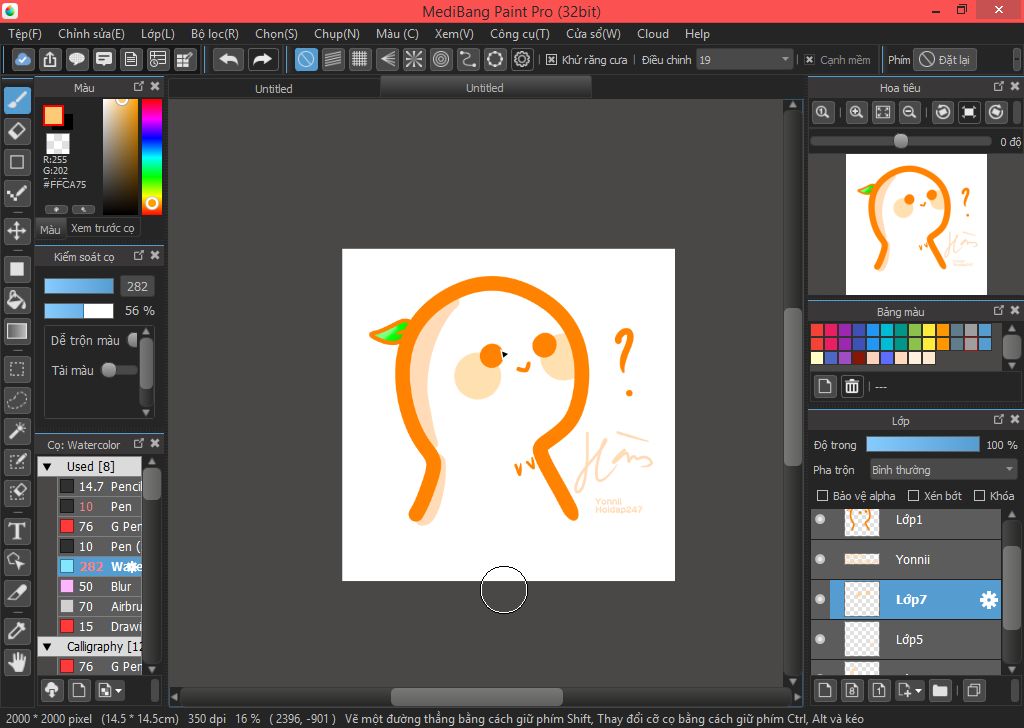The height and width of the screenshot is (728, 1024).
Task: Choose the Hand pan tool
Action: (17, 663)
